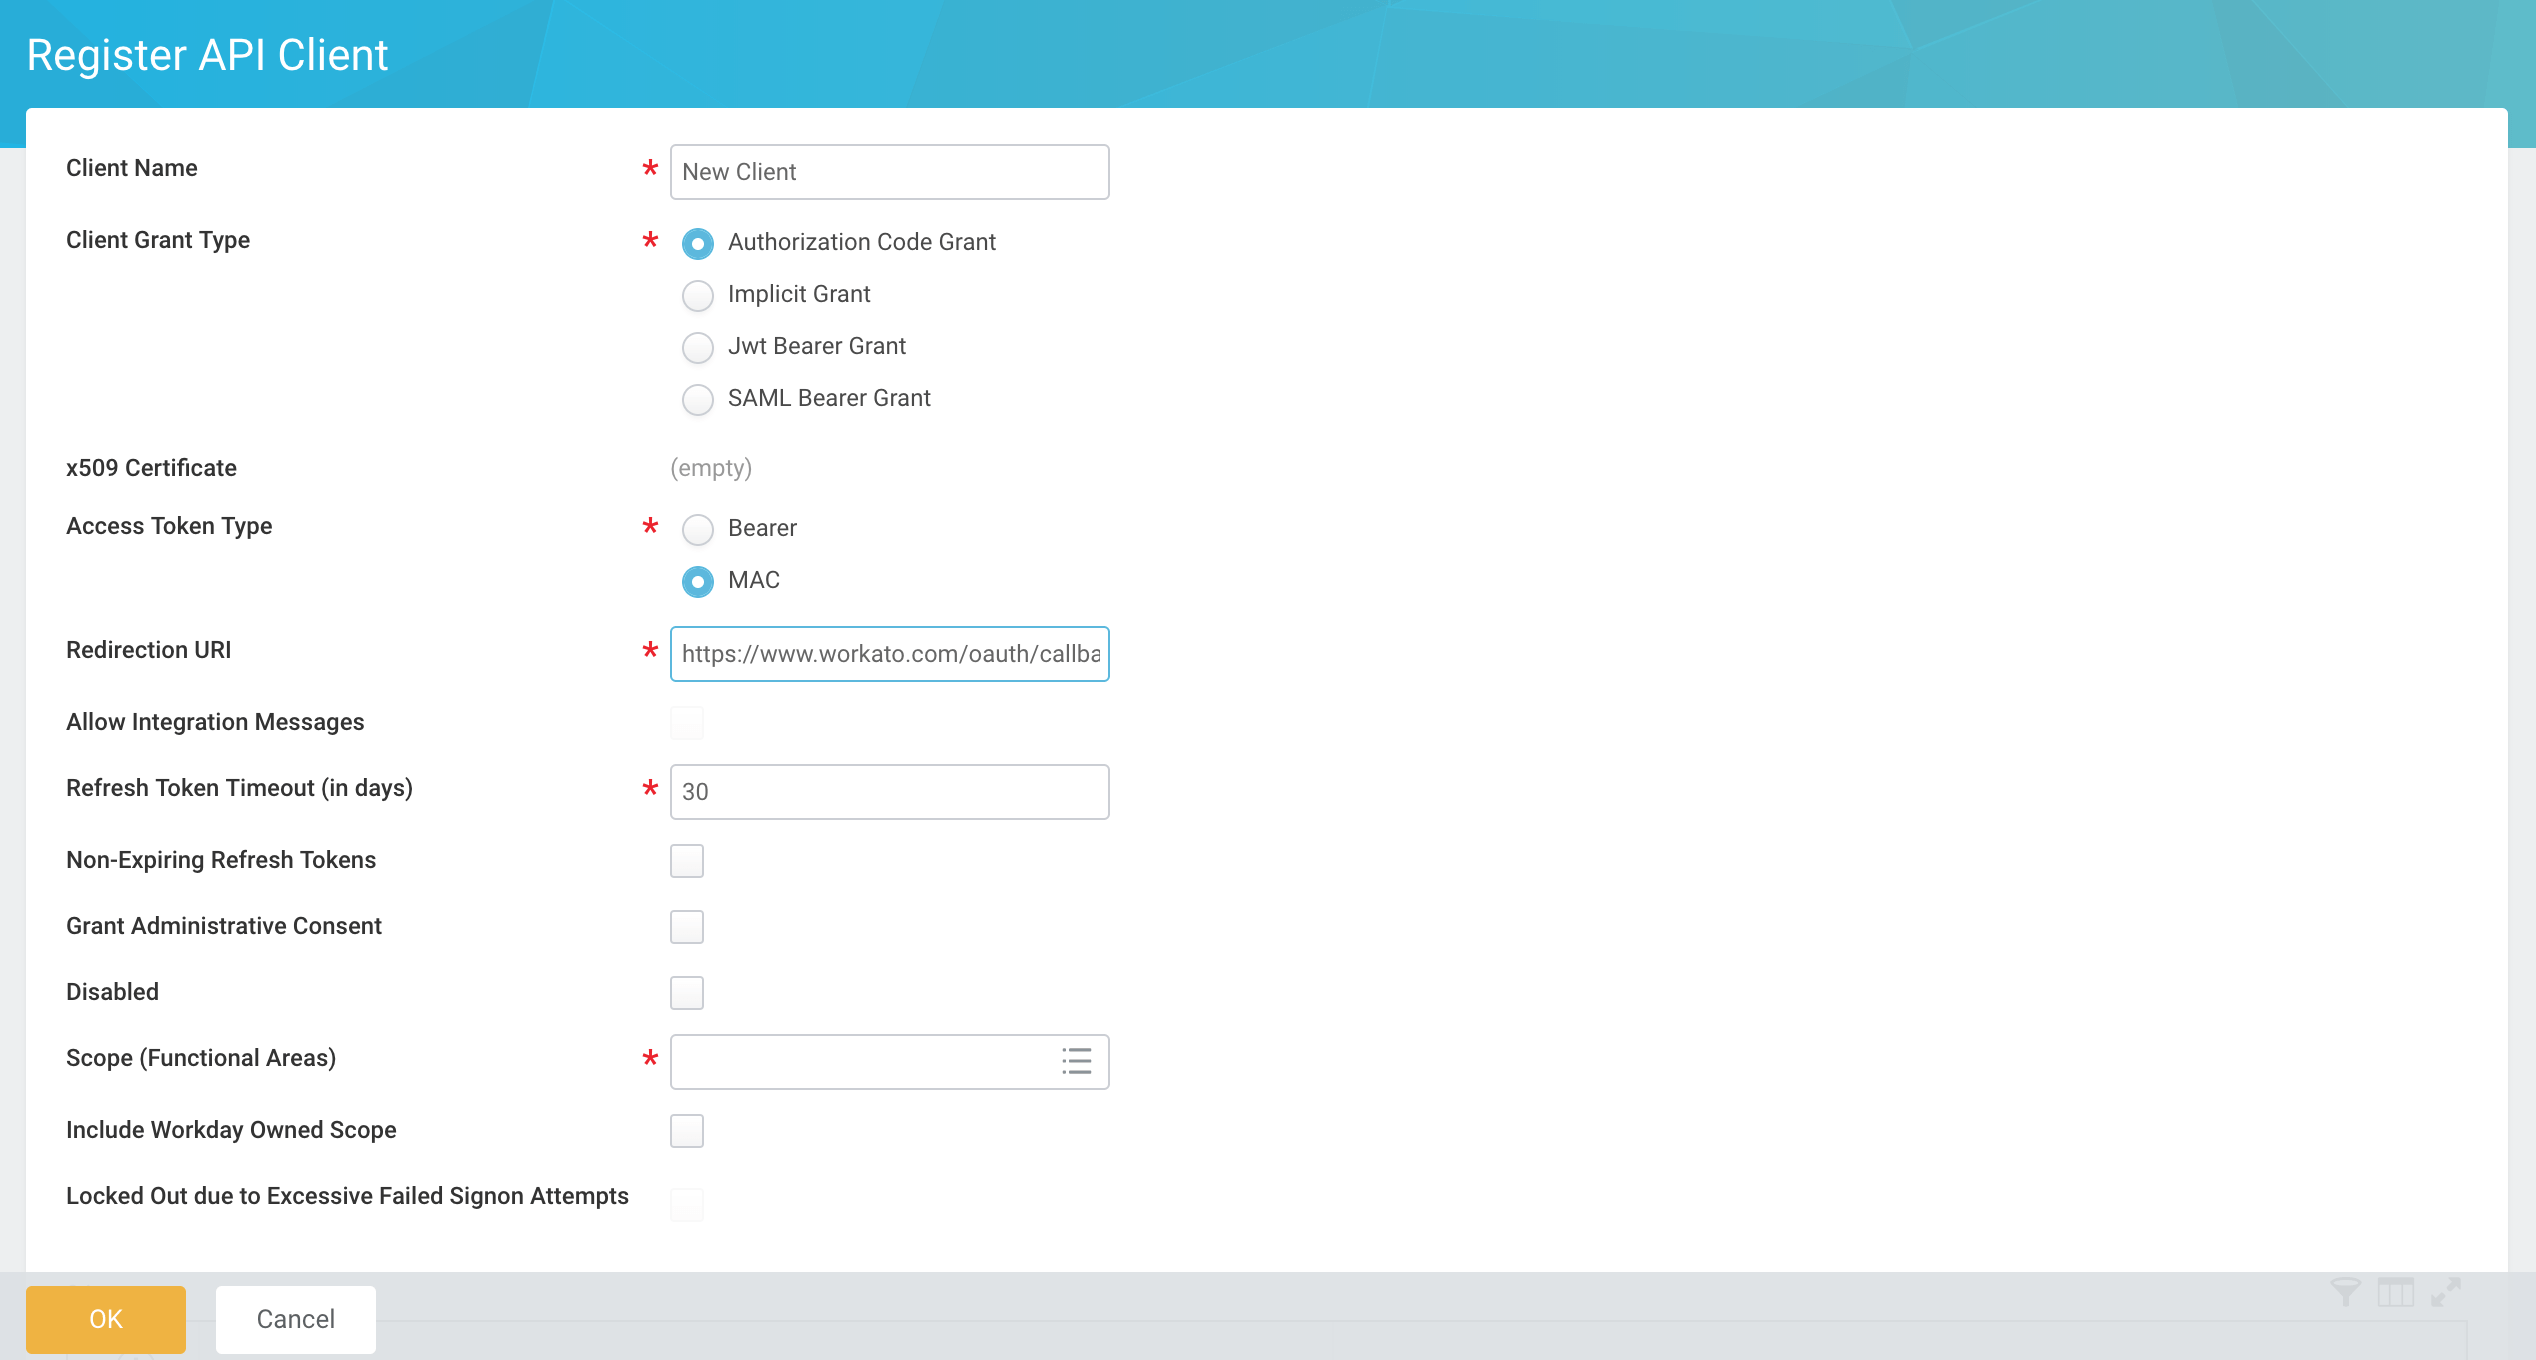Set Access Token Type to Bearer
The width and height of the screenshot is (2536, 1360).
[x=698, y=530]
